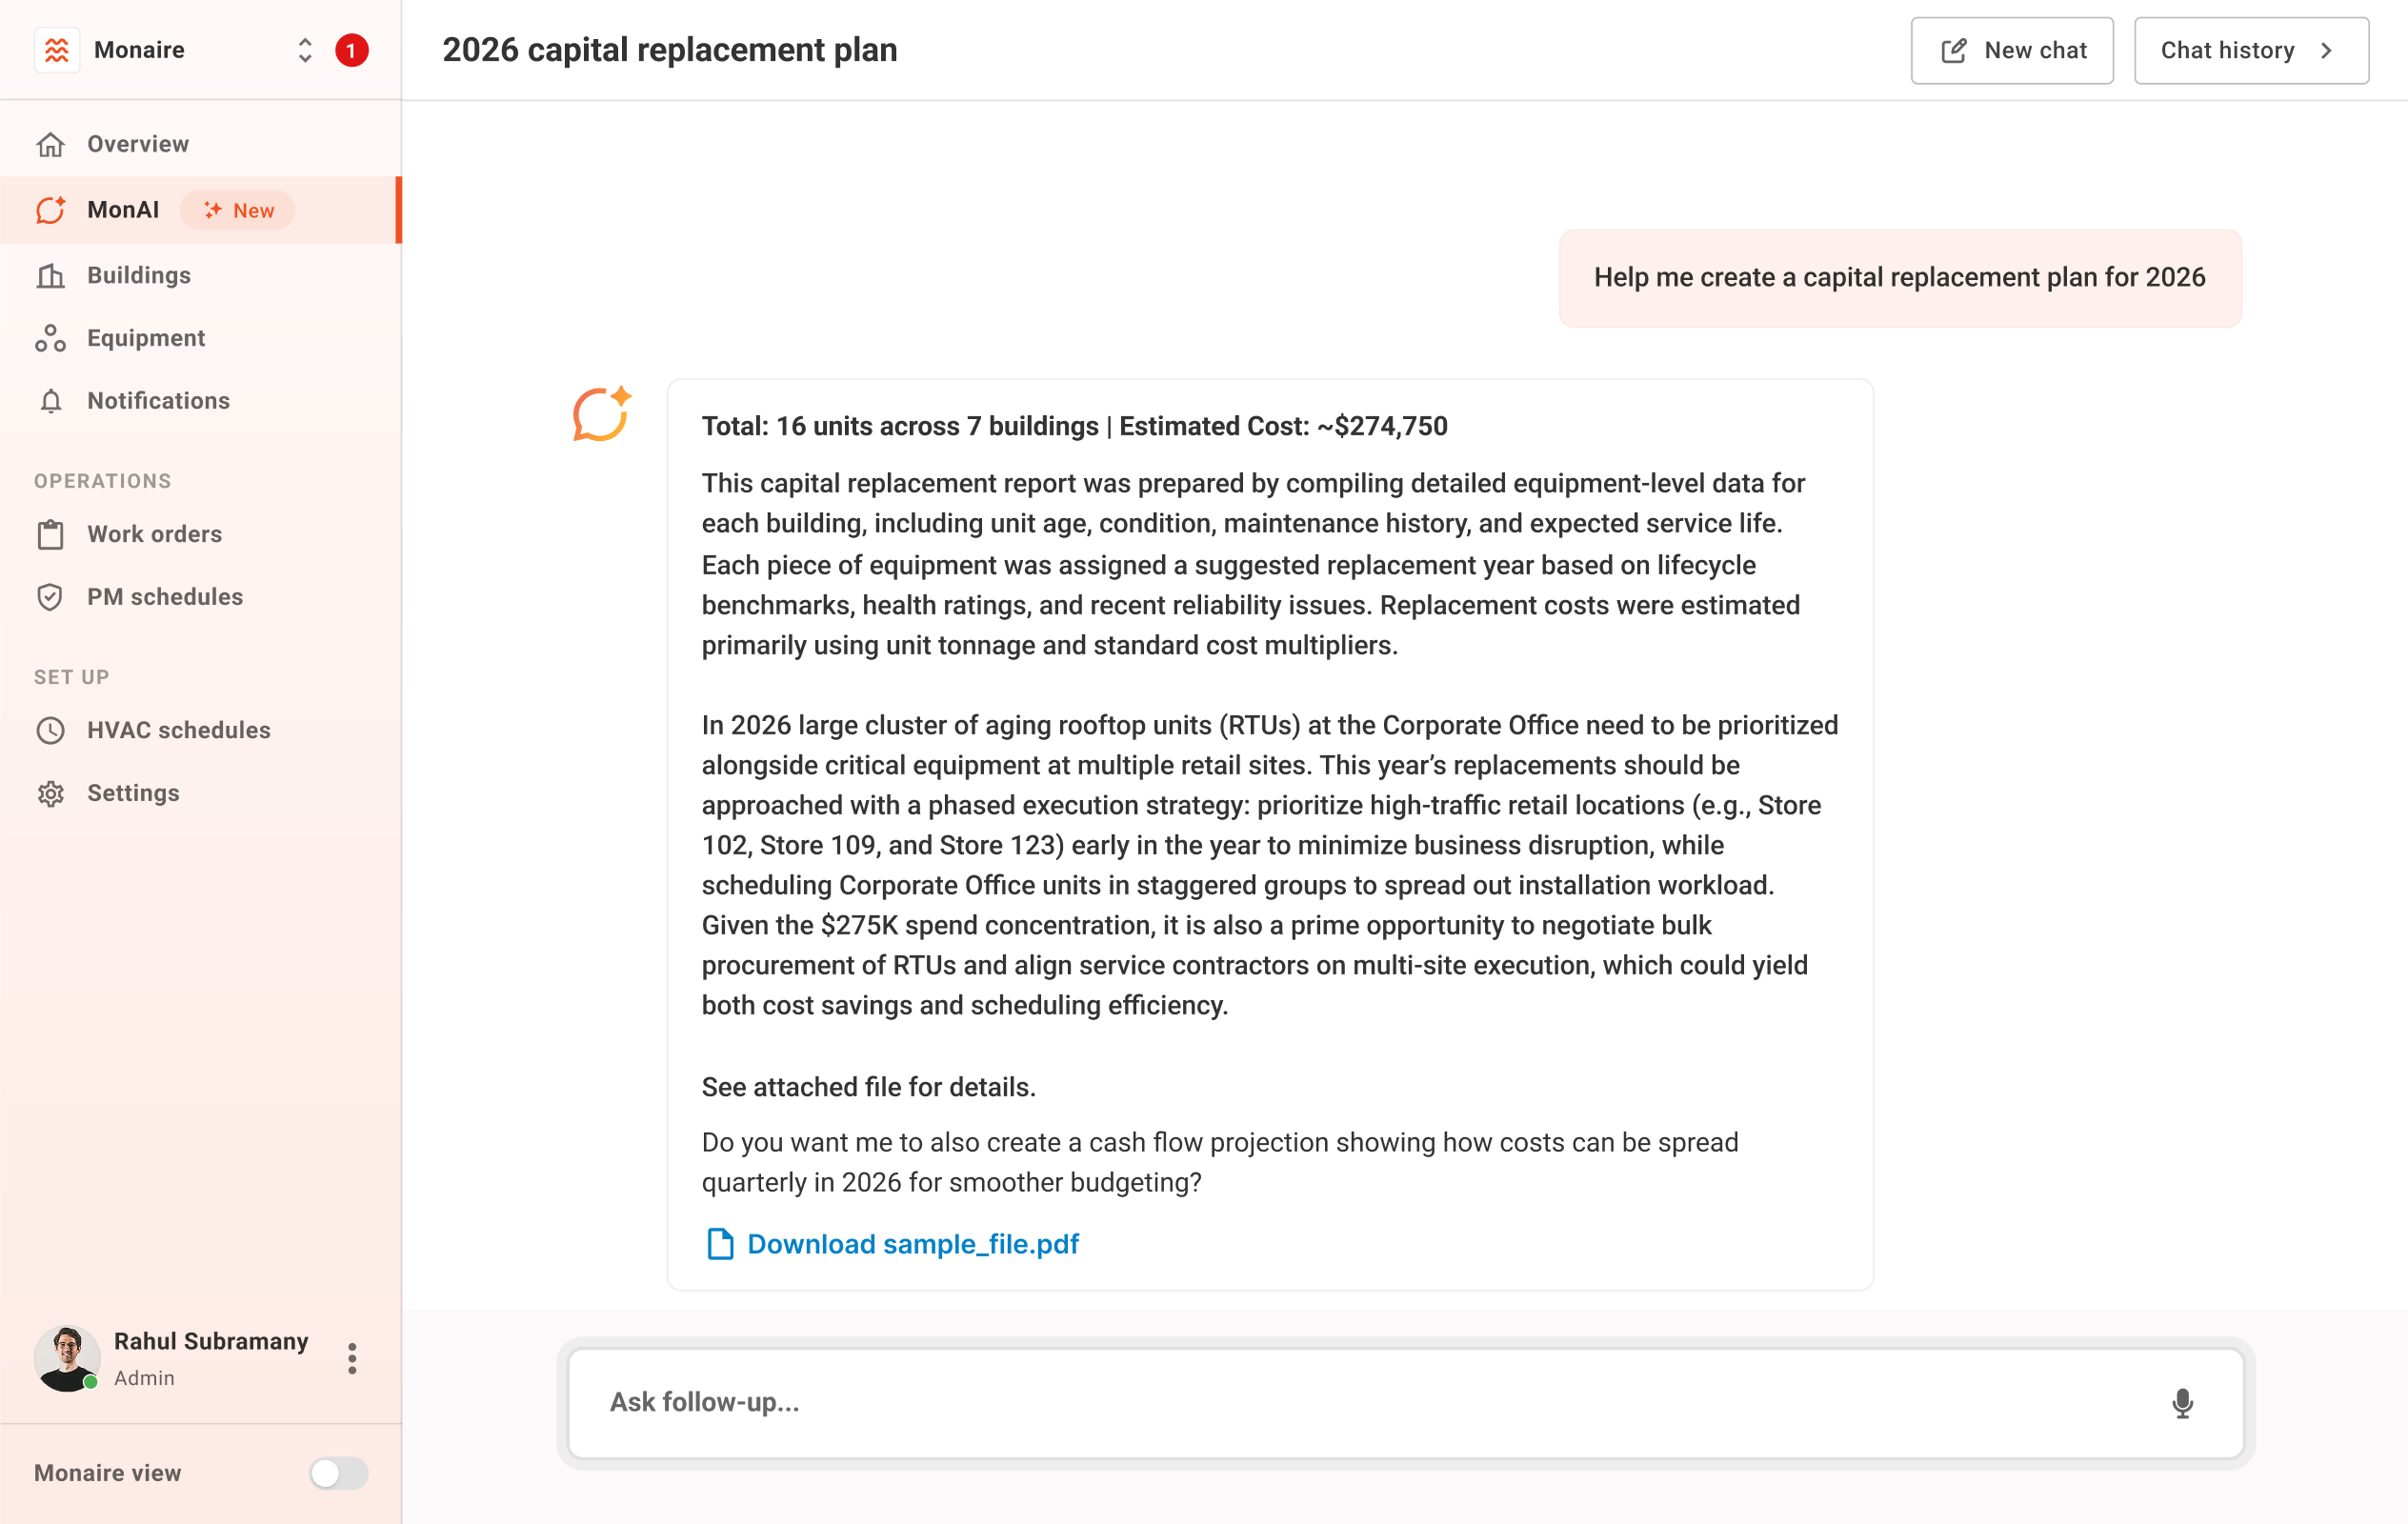This screenshot has height=1524, width=2408.
Task: Expand the Chat history panel
Action: point(2250,50)
